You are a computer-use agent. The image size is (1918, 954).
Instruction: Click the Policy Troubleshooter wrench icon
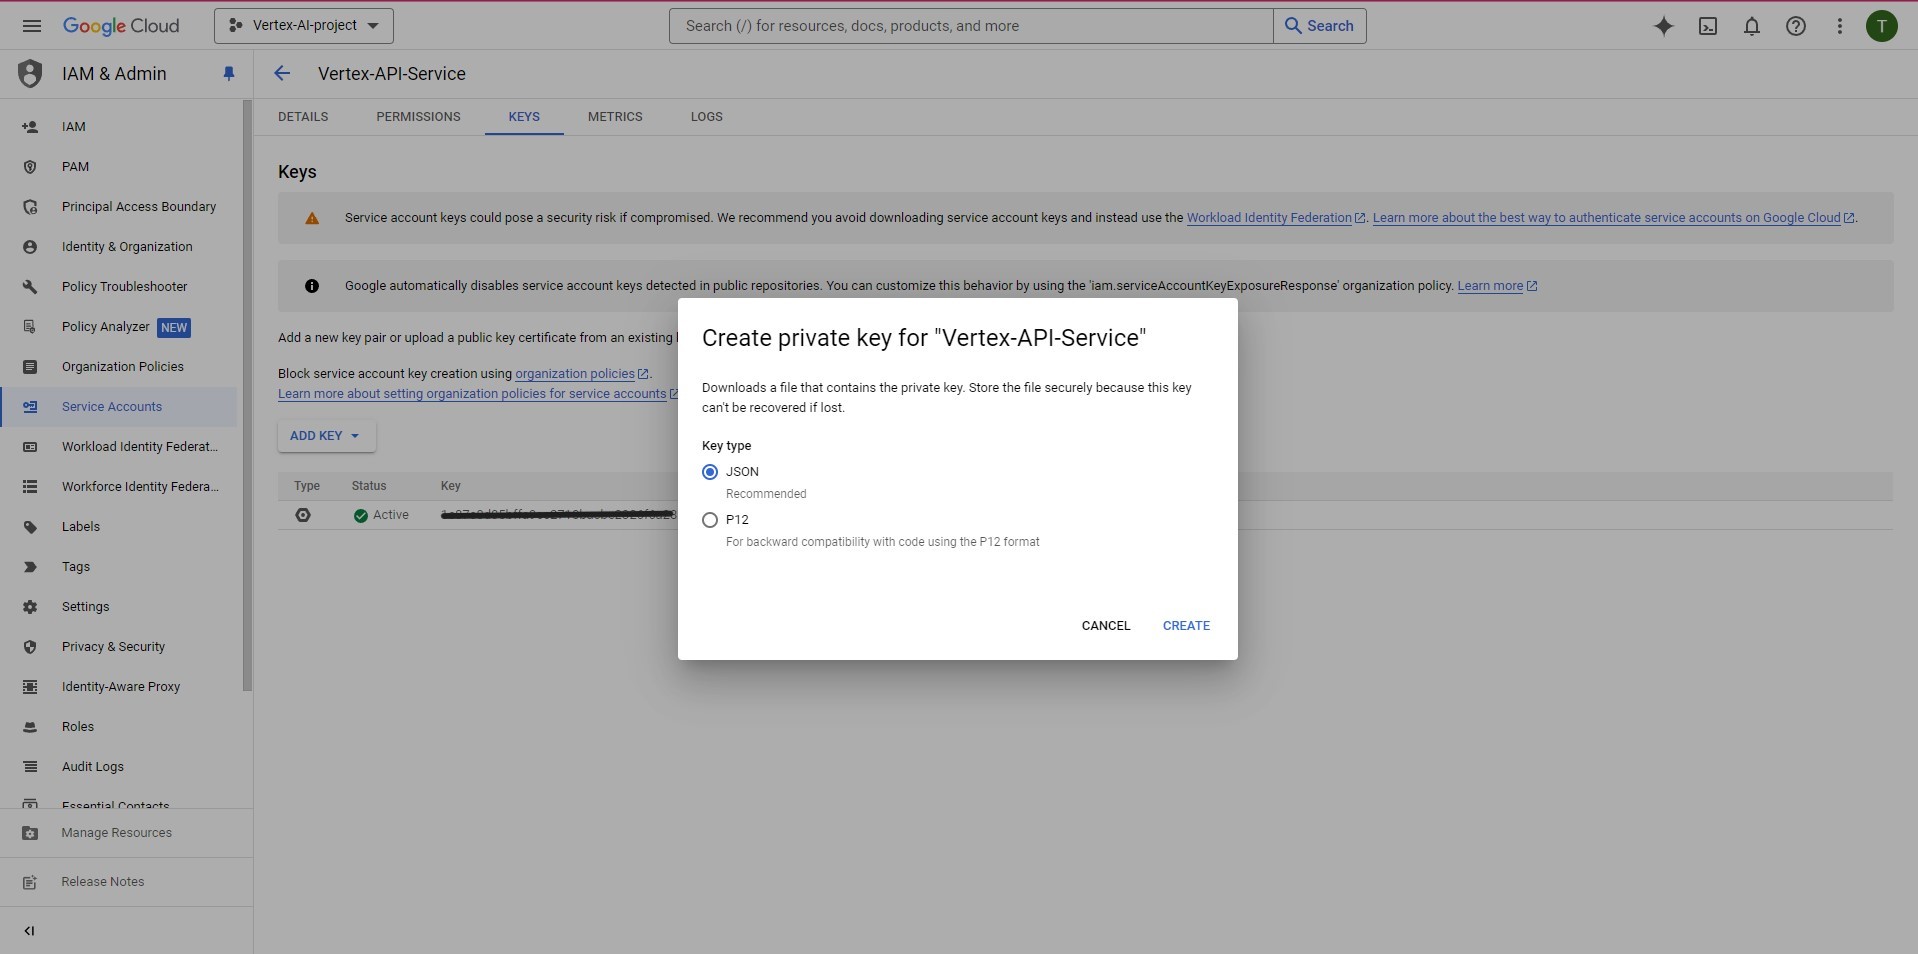pyautogui.click(x=30, y=287)
